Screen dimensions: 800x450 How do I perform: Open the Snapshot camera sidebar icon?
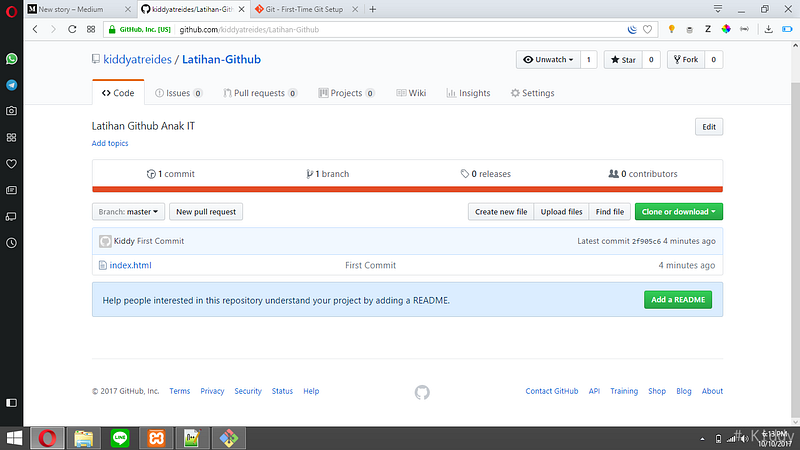coord(11,111)
